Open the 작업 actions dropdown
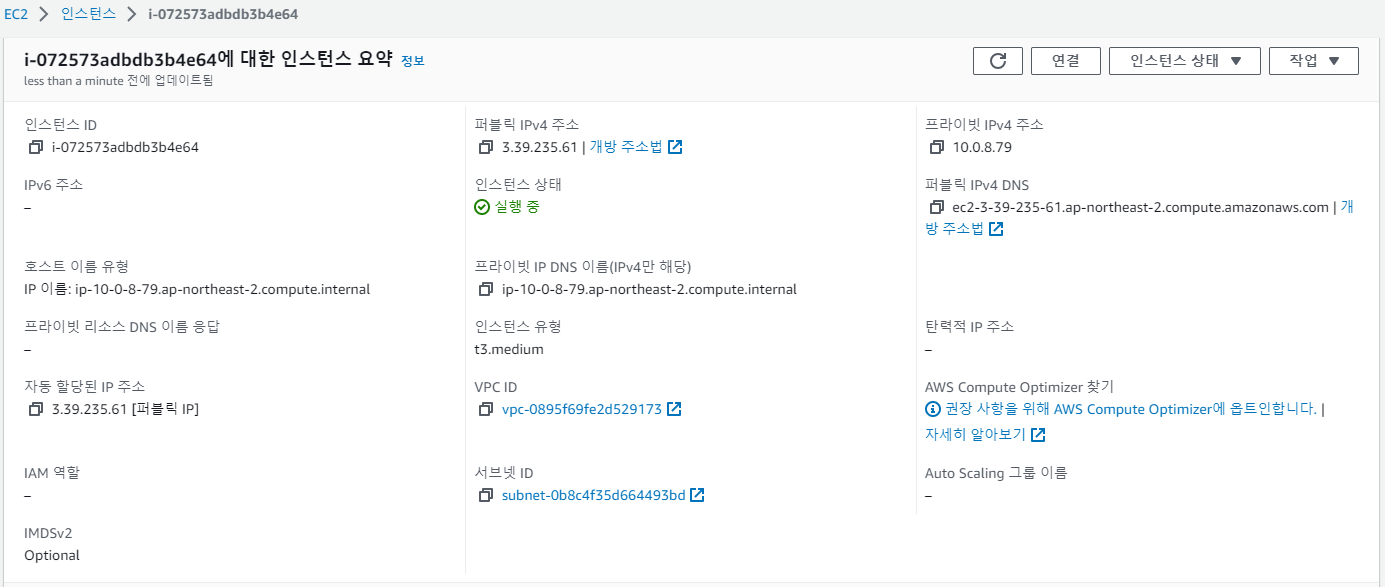1385x587 pixels. (1314, 61)
